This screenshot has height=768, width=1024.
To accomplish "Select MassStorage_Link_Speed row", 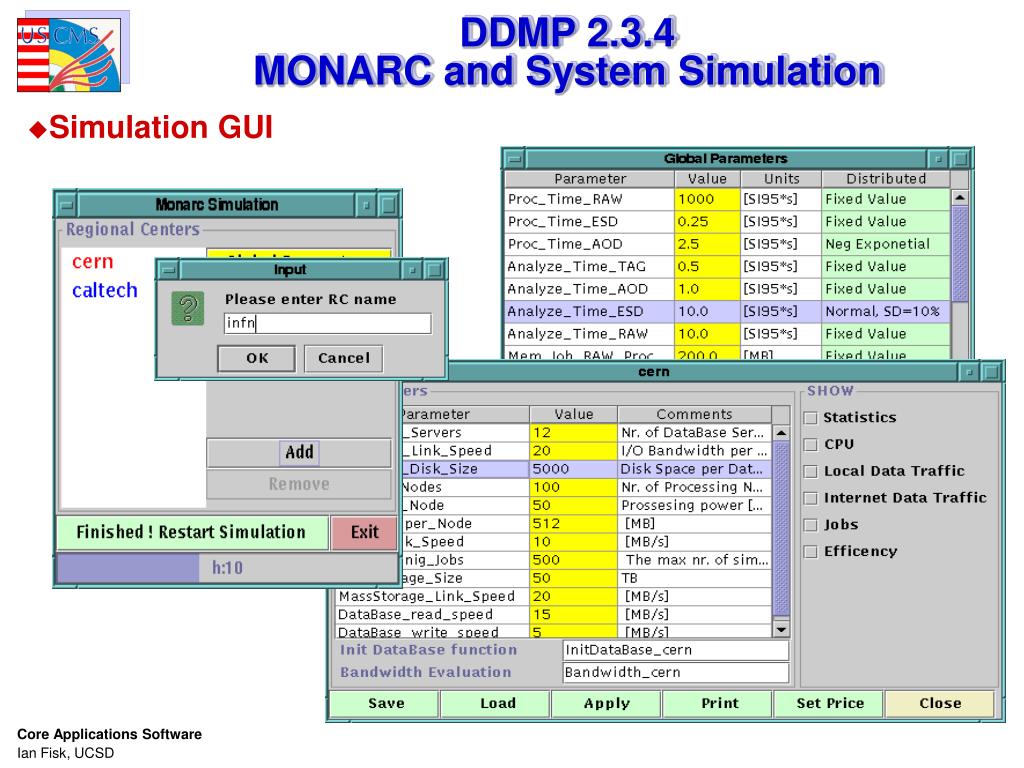I will tap(554, 596).
